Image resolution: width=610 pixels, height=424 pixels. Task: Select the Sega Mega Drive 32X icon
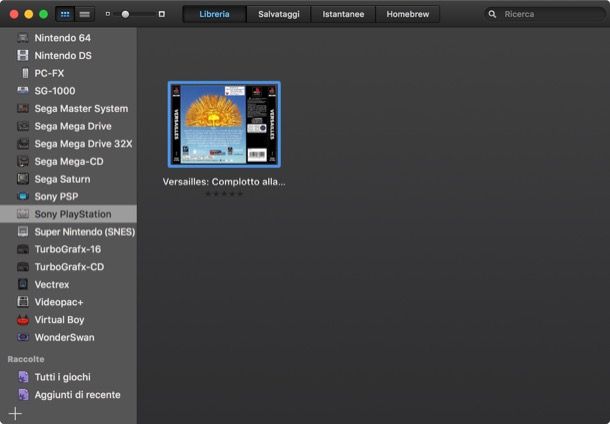23,144
